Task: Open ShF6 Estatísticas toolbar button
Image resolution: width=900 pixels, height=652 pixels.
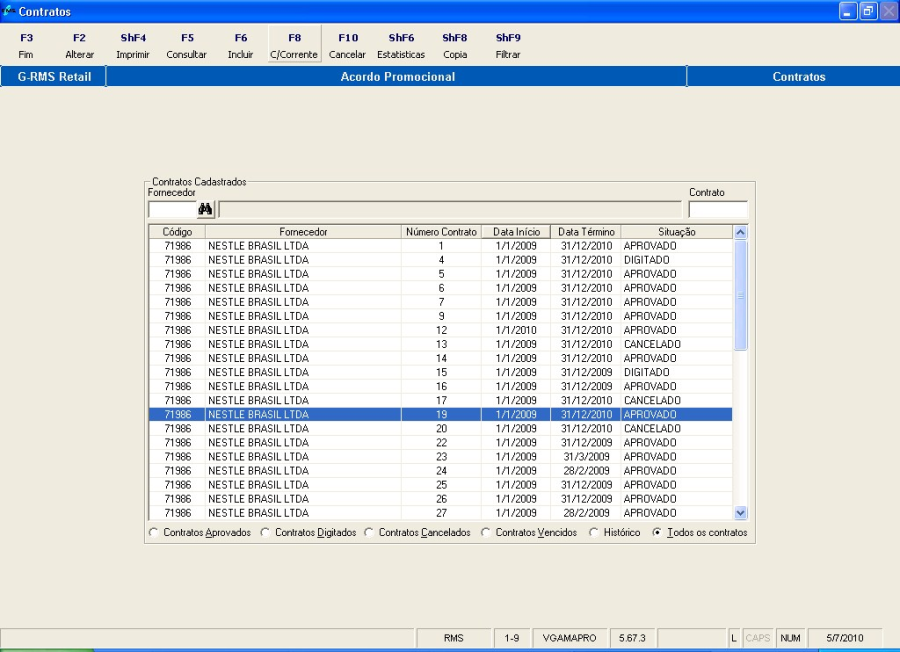Action: pyautogui.click(x=401, y=46)
